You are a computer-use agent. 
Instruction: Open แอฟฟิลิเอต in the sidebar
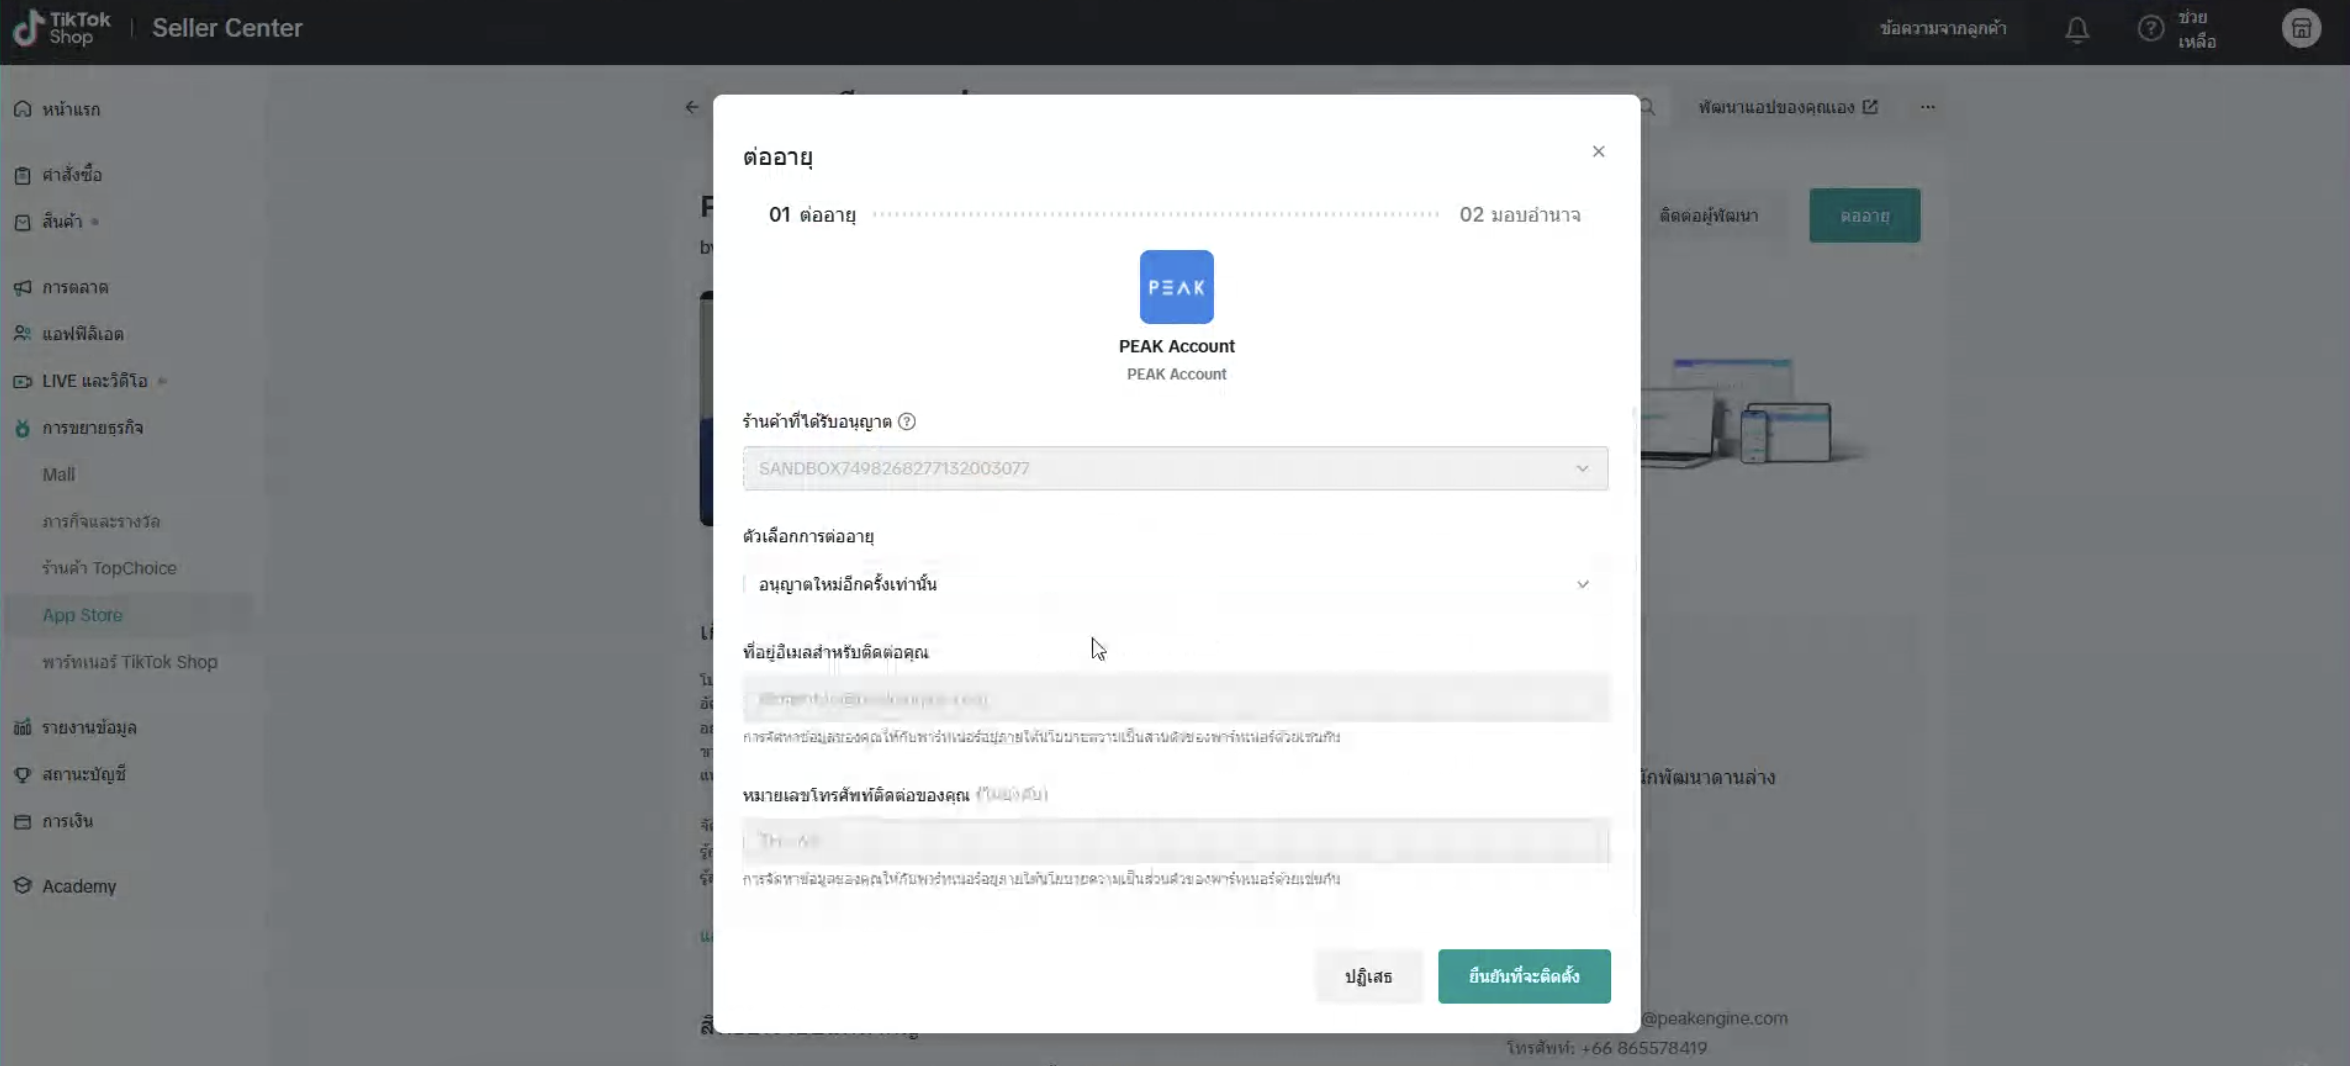[83, 334]
